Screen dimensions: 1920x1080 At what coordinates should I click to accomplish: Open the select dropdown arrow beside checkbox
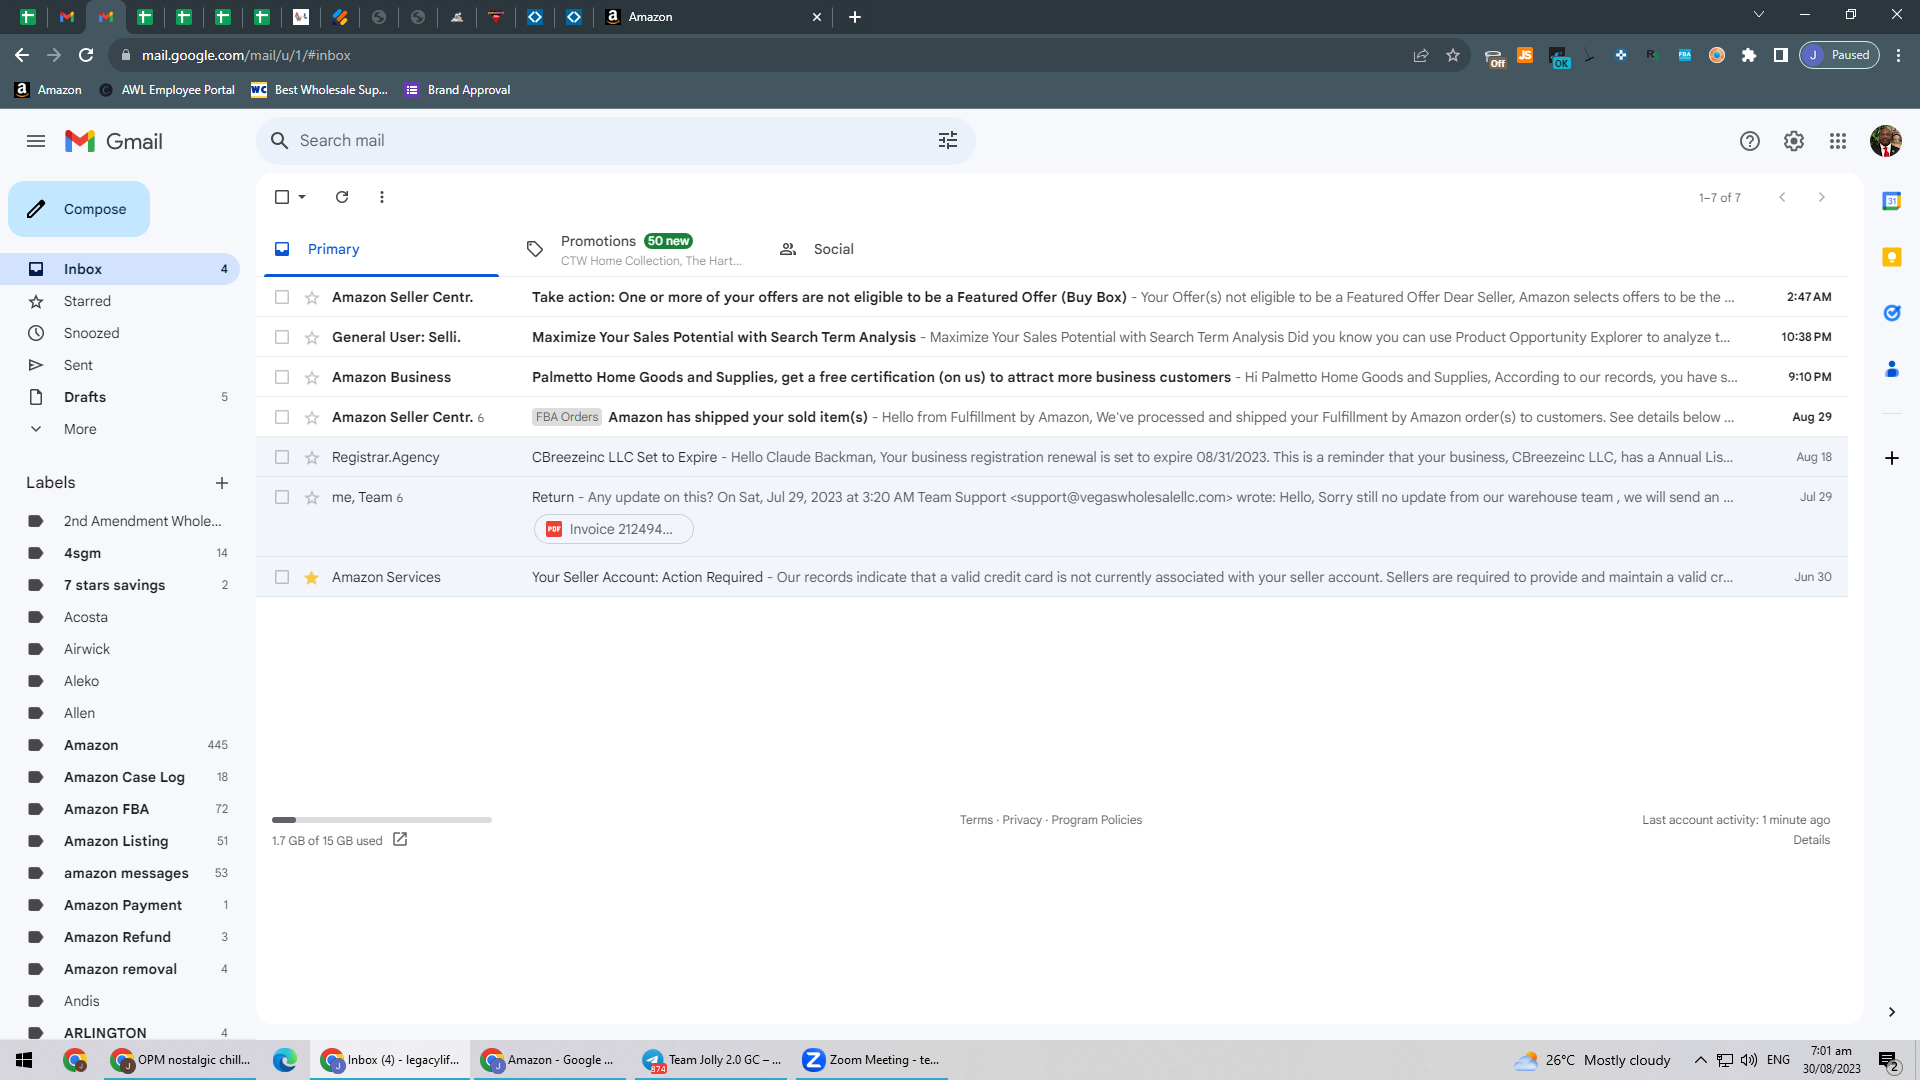coord(302,197)
